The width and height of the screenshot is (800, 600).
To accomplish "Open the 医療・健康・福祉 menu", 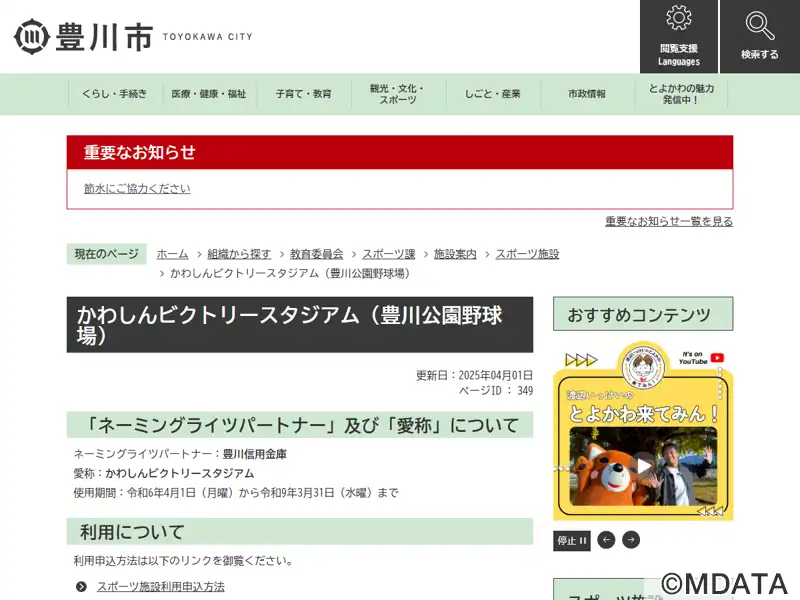I will (x=209, y=94).
